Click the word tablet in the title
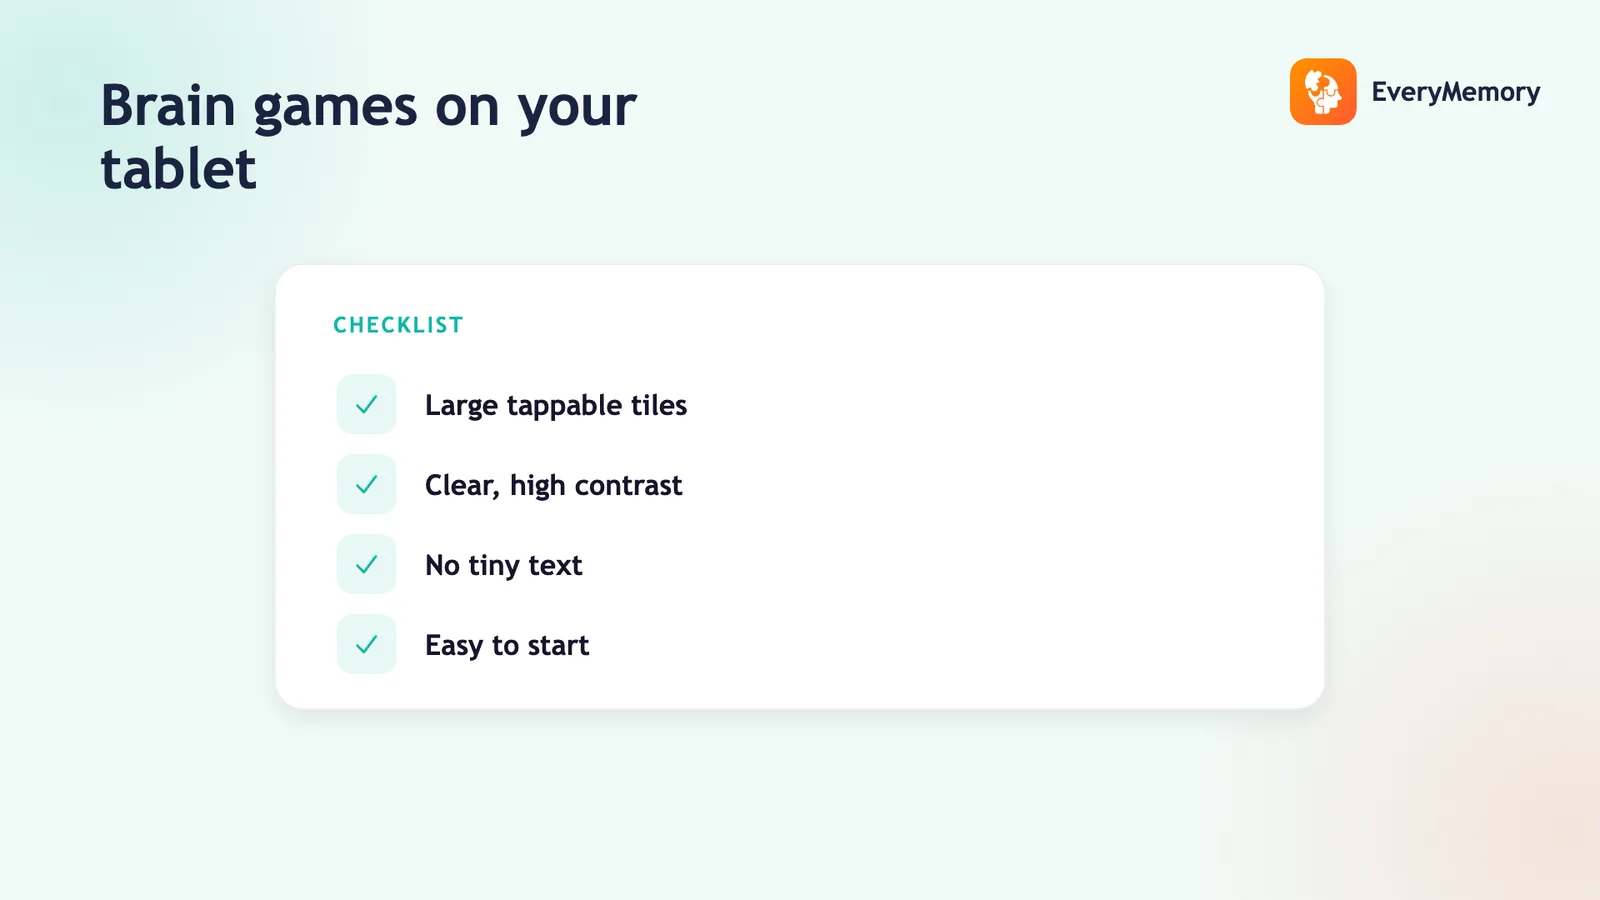1600x900 pixels. point(179,168)
